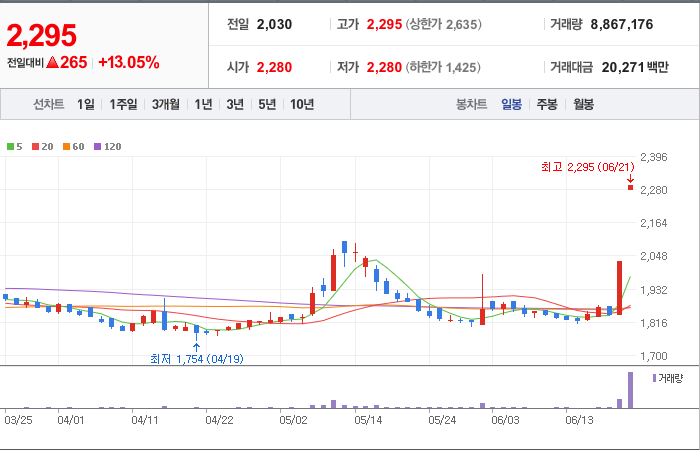
Task: Switch line chart to 1일 period
Action: 86,104
